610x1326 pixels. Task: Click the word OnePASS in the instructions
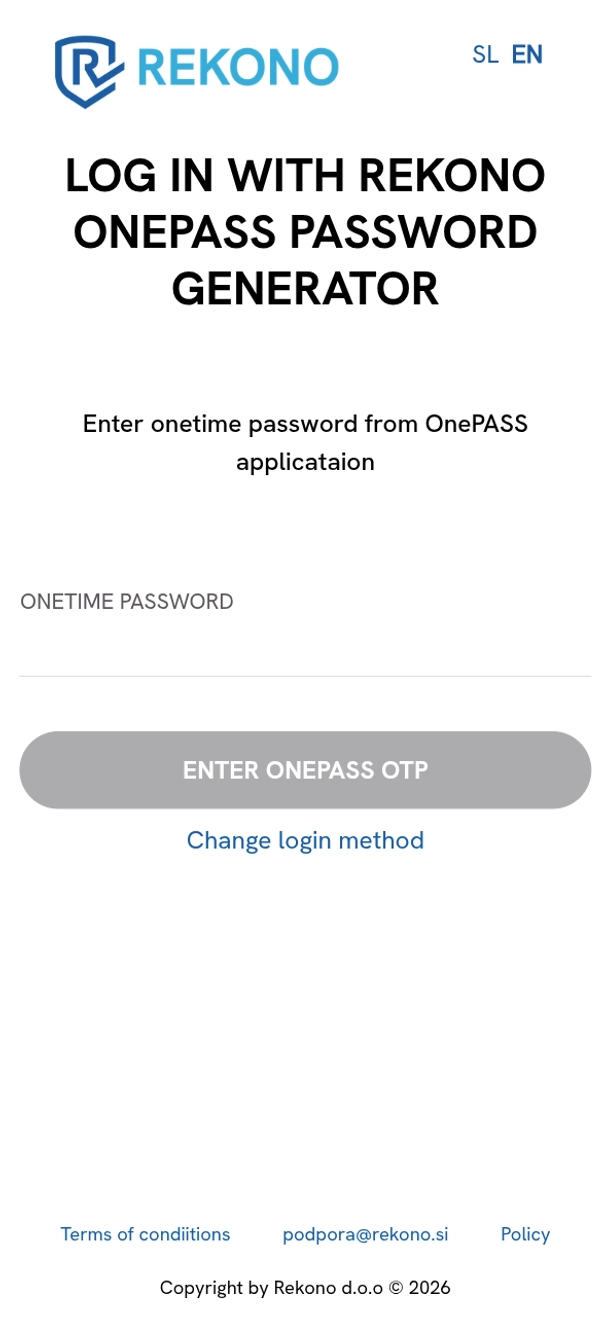(x=476, y=424)
